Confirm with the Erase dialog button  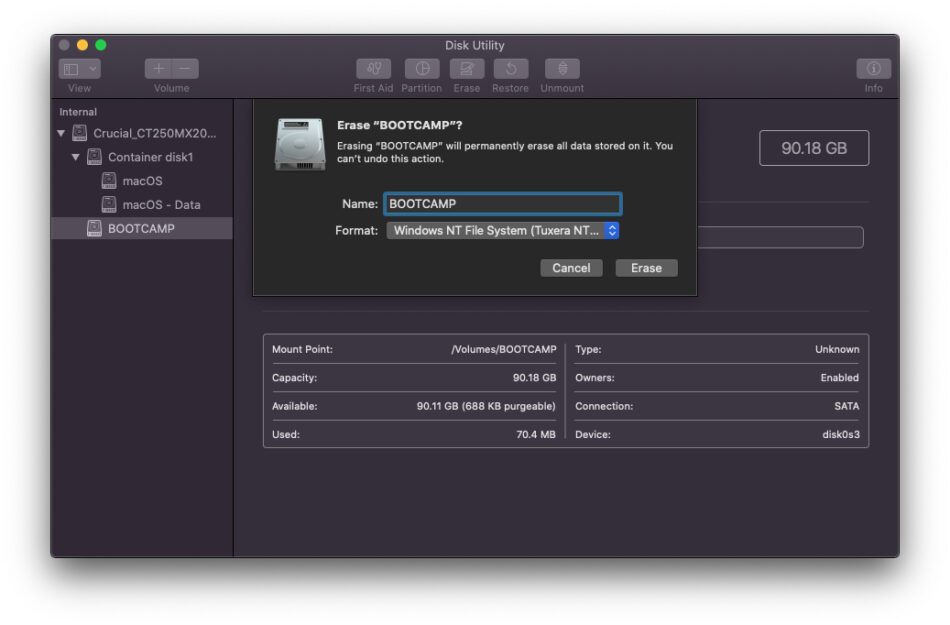pos(646,268)
